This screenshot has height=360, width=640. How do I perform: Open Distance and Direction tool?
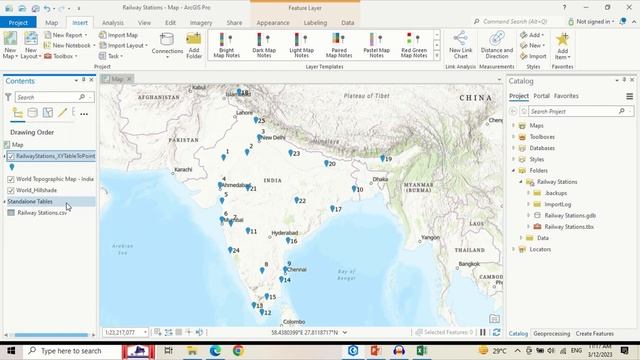(497, 45)
